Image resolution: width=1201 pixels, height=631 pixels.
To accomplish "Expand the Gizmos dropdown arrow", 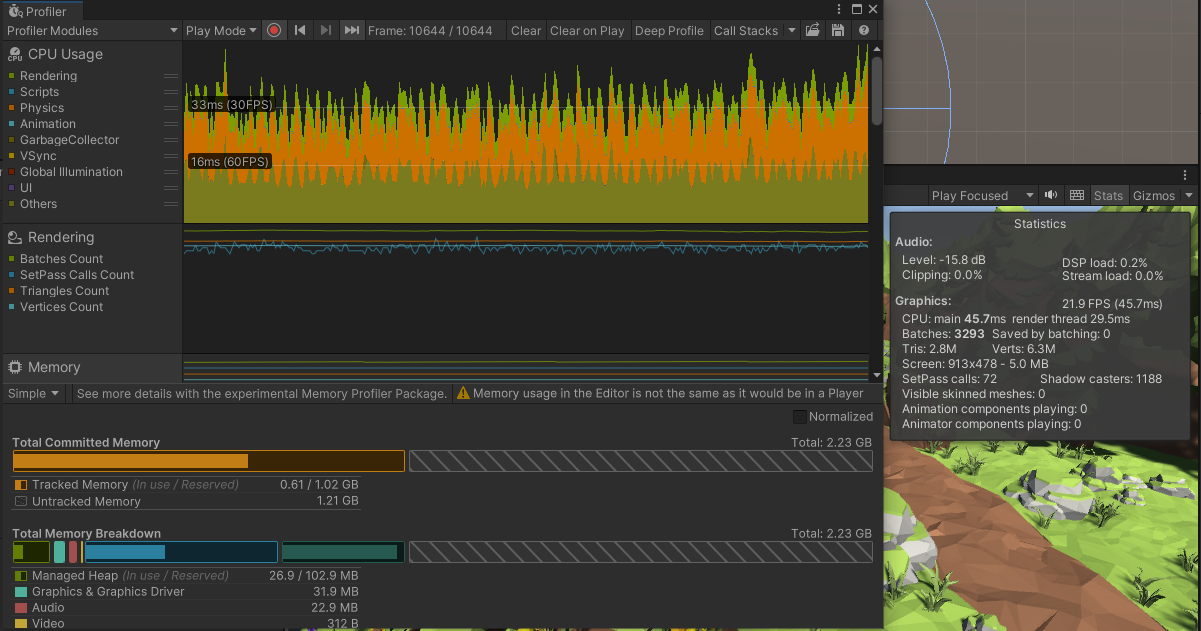I will (x=1189, y=195).
